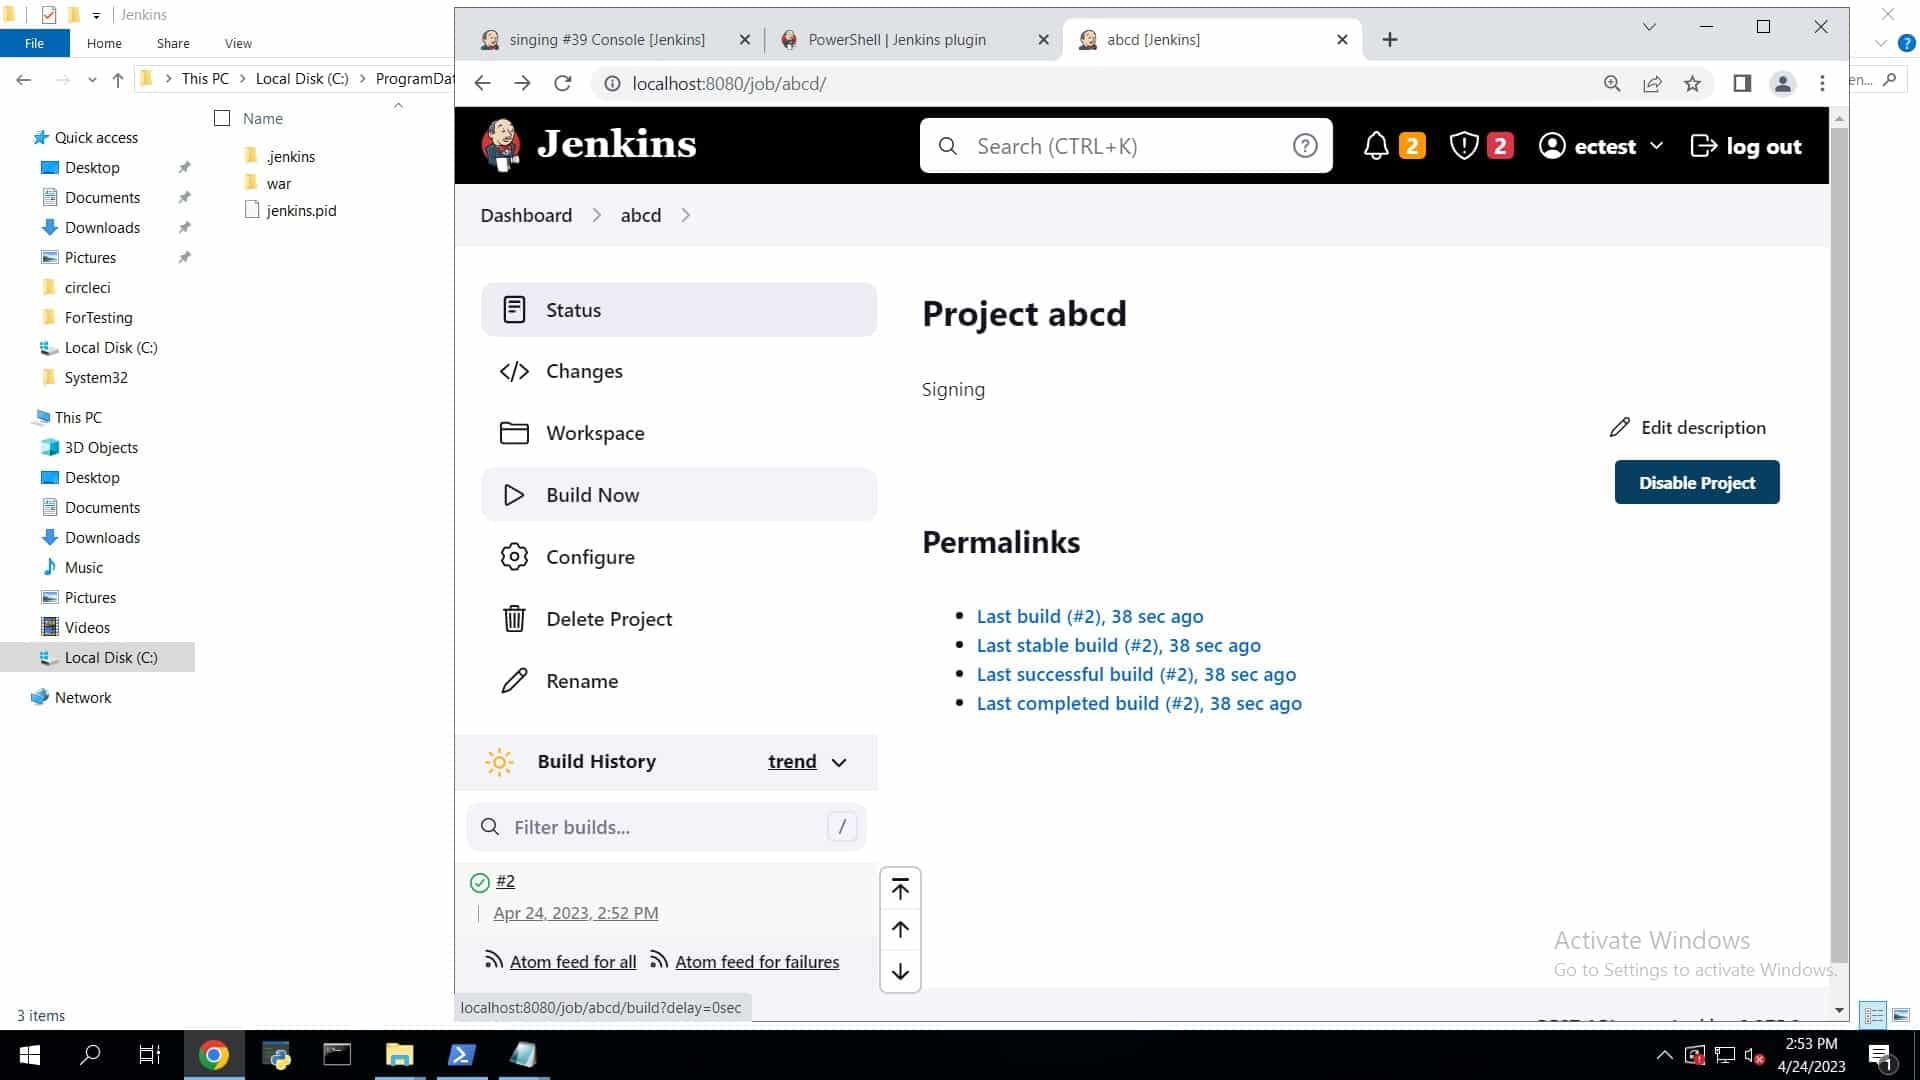Open PowerShell from the Windows taskbar

coord(461,1055)
